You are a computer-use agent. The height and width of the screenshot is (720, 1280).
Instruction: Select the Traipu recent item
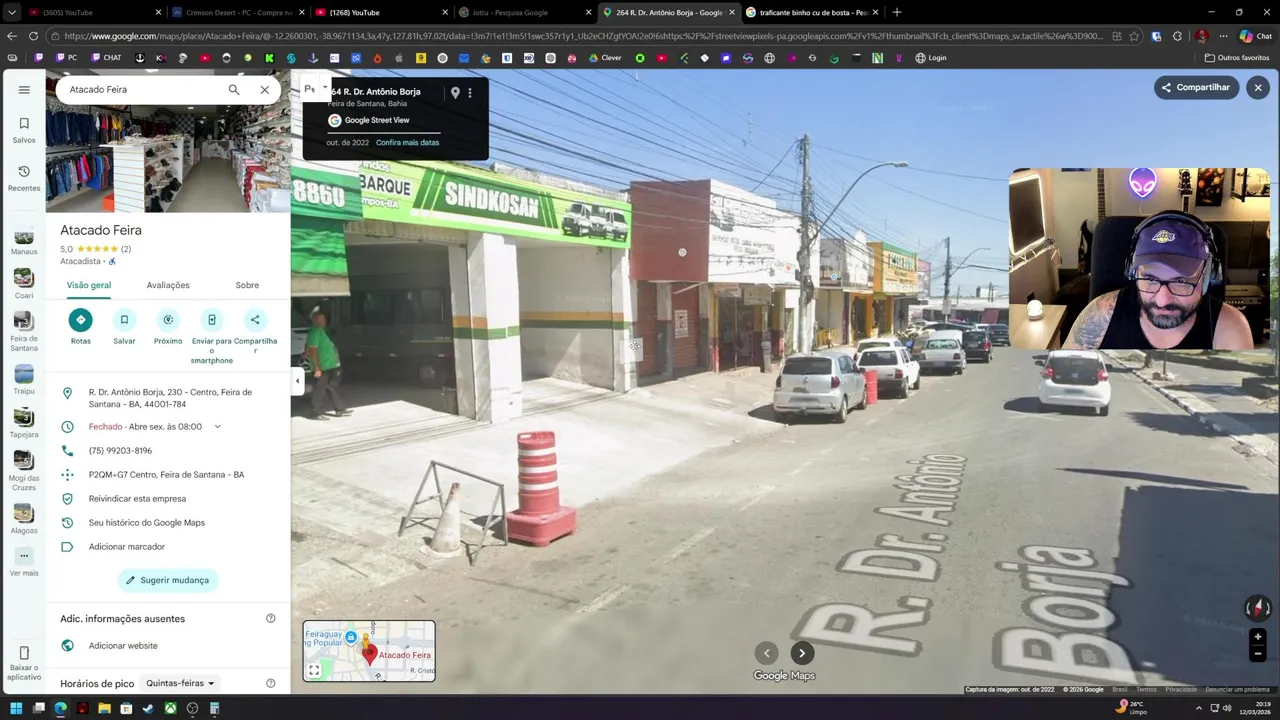24,380
